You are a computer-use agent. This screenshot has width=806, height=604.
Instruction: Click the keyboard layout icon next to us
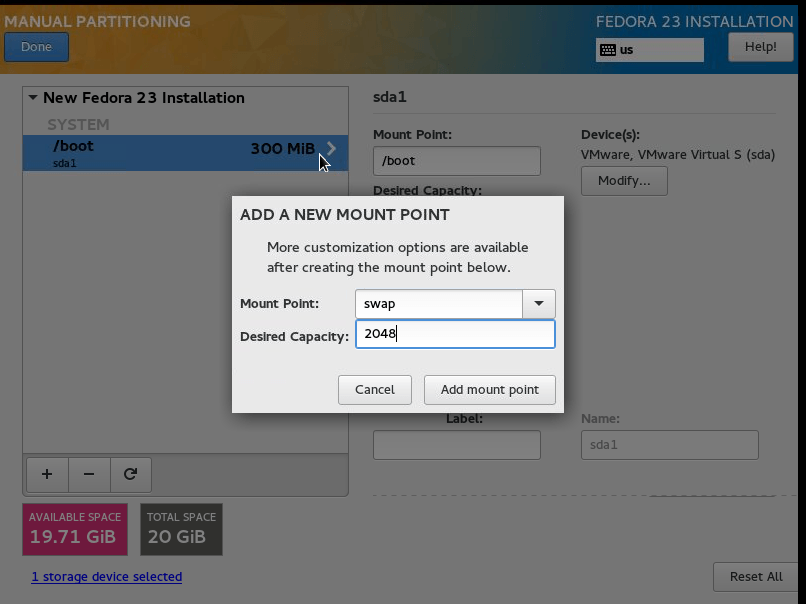point(608,50)
